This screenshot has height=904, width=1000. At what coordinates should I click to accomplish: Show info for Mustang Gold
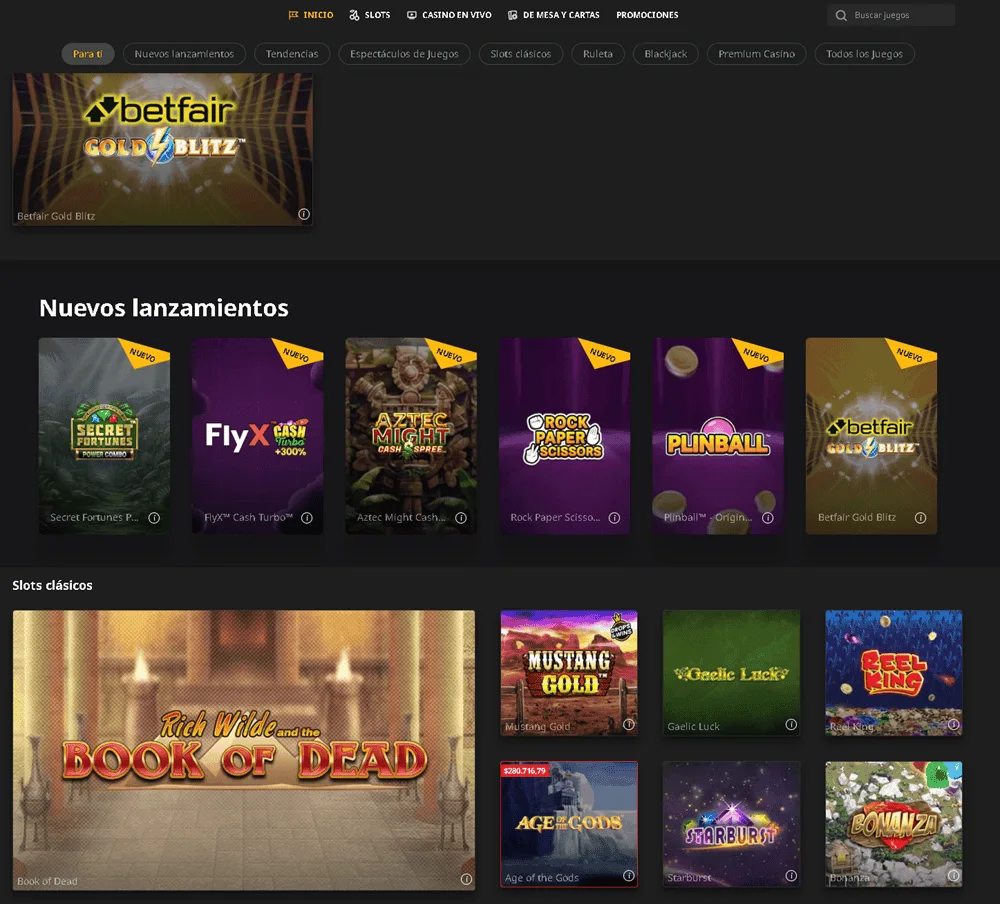(628, 724)
